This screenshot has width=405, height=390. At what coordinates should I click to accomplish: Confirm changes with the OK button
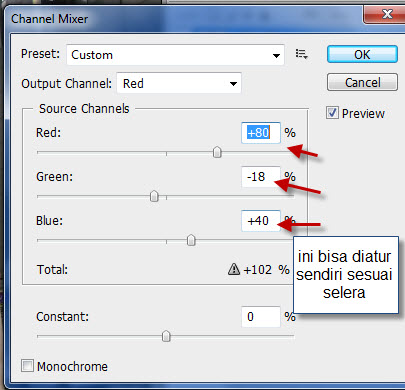click(362, 54)
